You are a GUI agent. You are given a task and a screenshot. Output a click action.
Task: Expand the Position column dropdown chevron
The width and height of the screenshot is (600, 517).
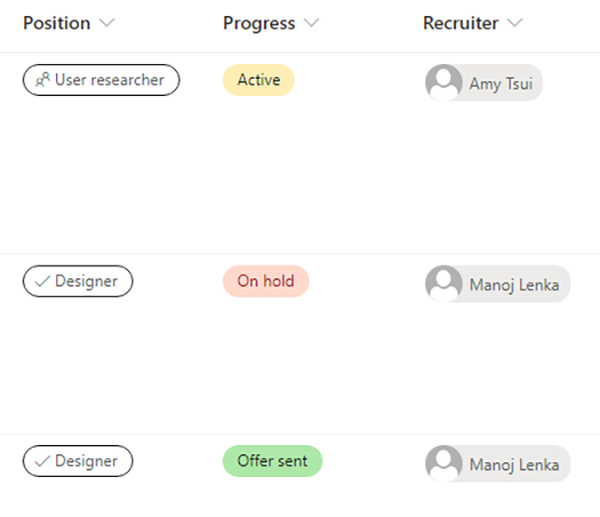(107, 23)
